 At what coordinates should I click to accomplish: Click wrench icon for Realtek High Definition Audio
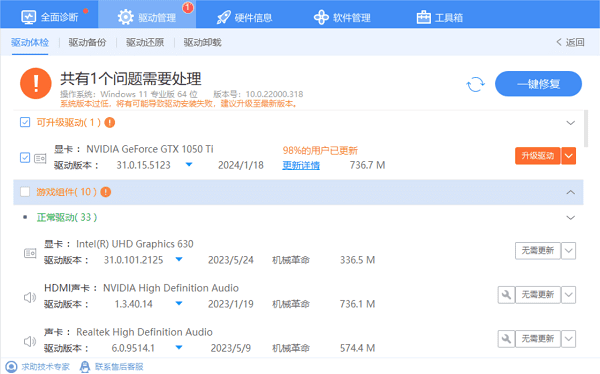(x=506, y=339)
